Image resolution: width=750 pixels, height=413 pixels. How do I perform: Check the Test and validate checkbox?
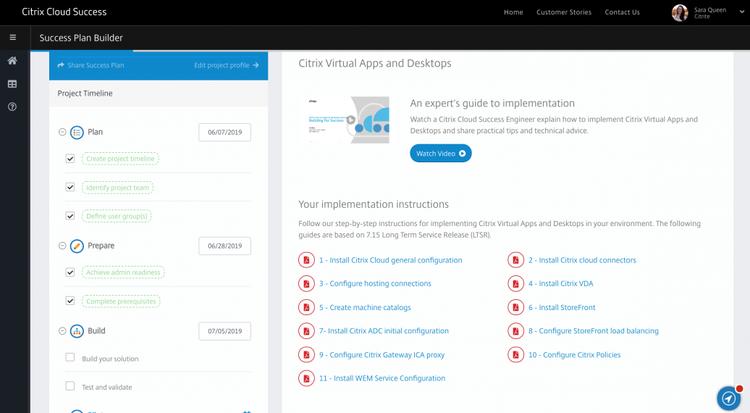[x=70, y=386]
